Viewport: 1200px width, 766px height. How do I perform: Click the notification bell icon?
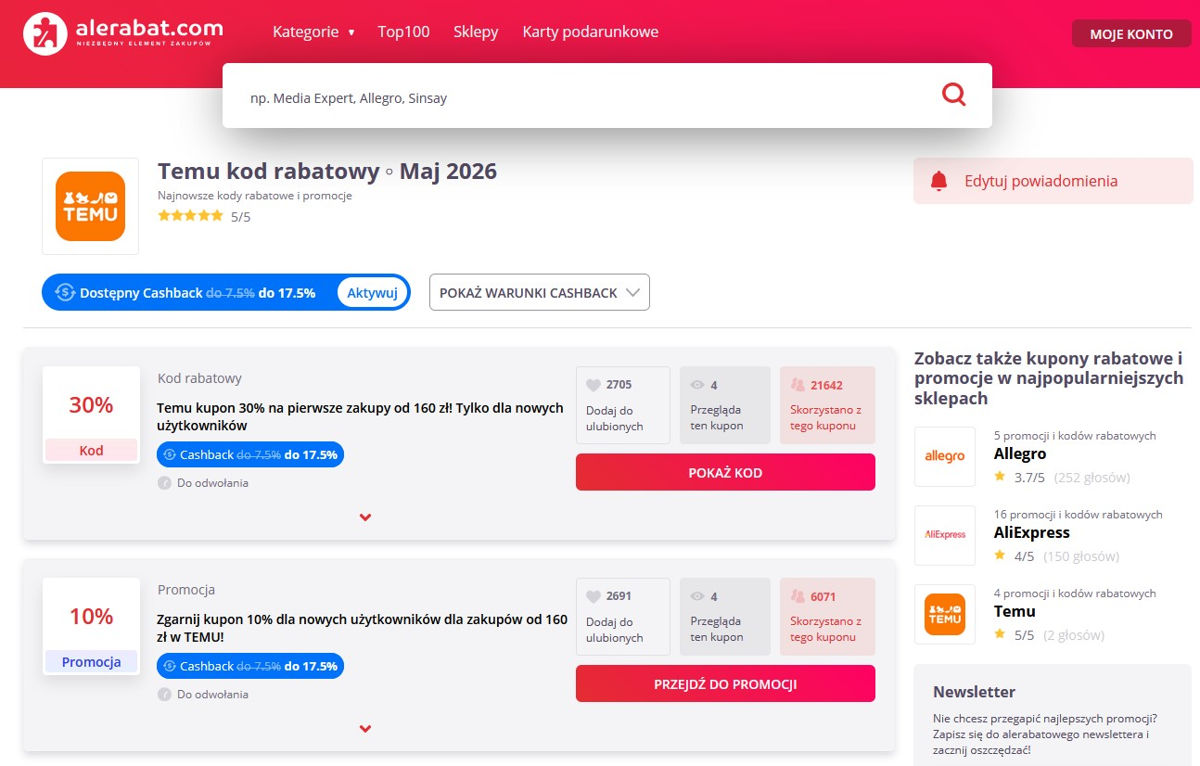click(938, 181)
